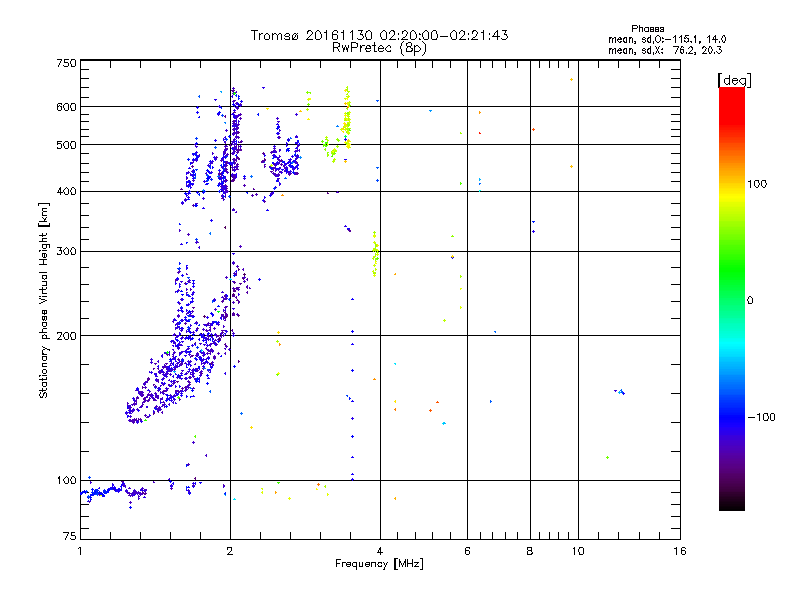
Task: Click the small blue echo cluster near 12 MHz
Action: click(x=619, y=392)
